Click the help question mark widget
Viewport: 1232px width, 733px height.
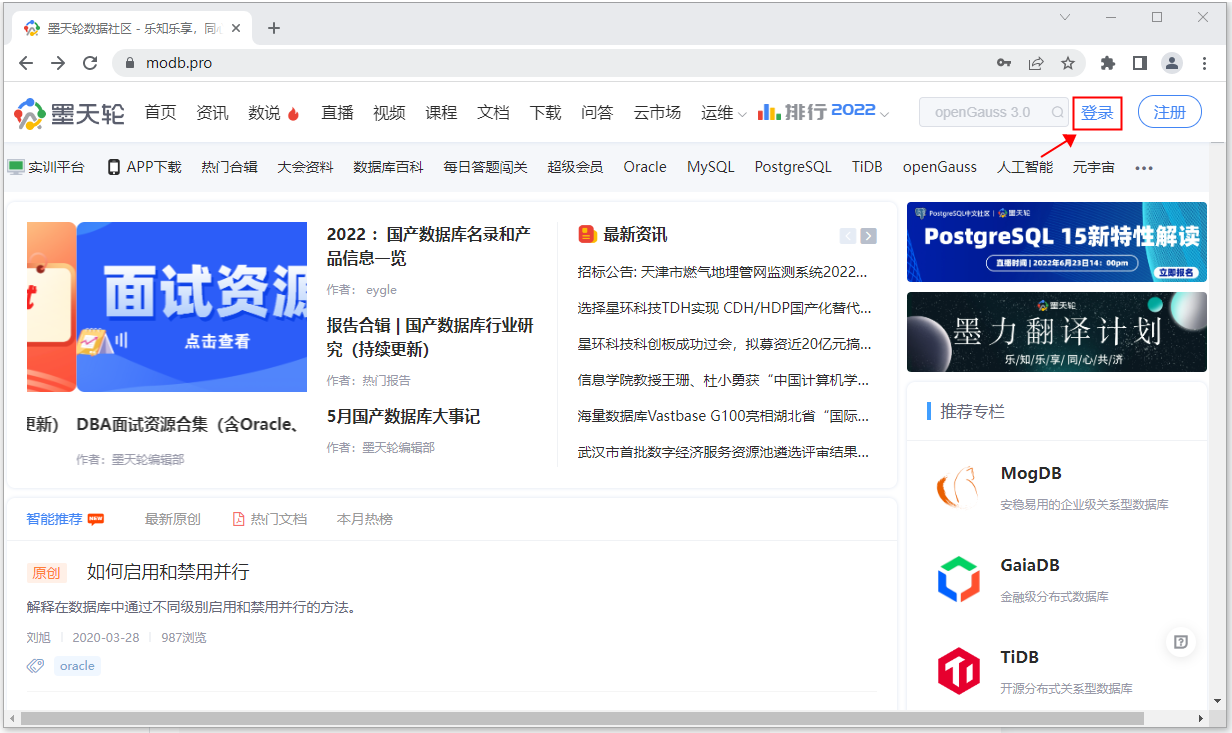click(1181, 642)
